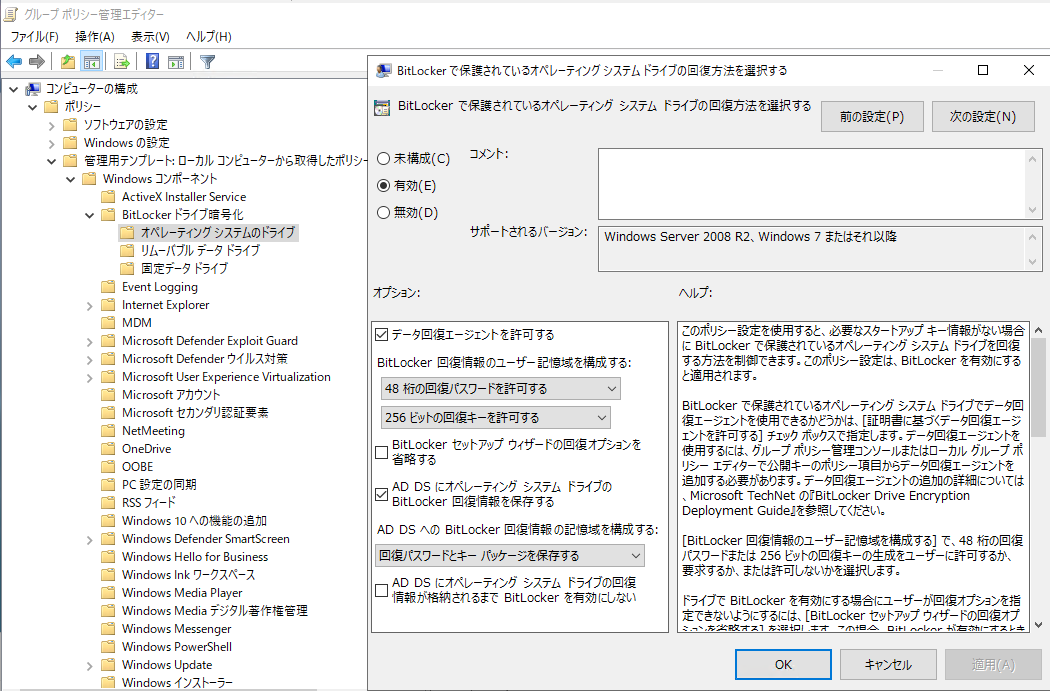
Task: Click the Filter funnel toolbar icon
Action: [x=208, y=62]
